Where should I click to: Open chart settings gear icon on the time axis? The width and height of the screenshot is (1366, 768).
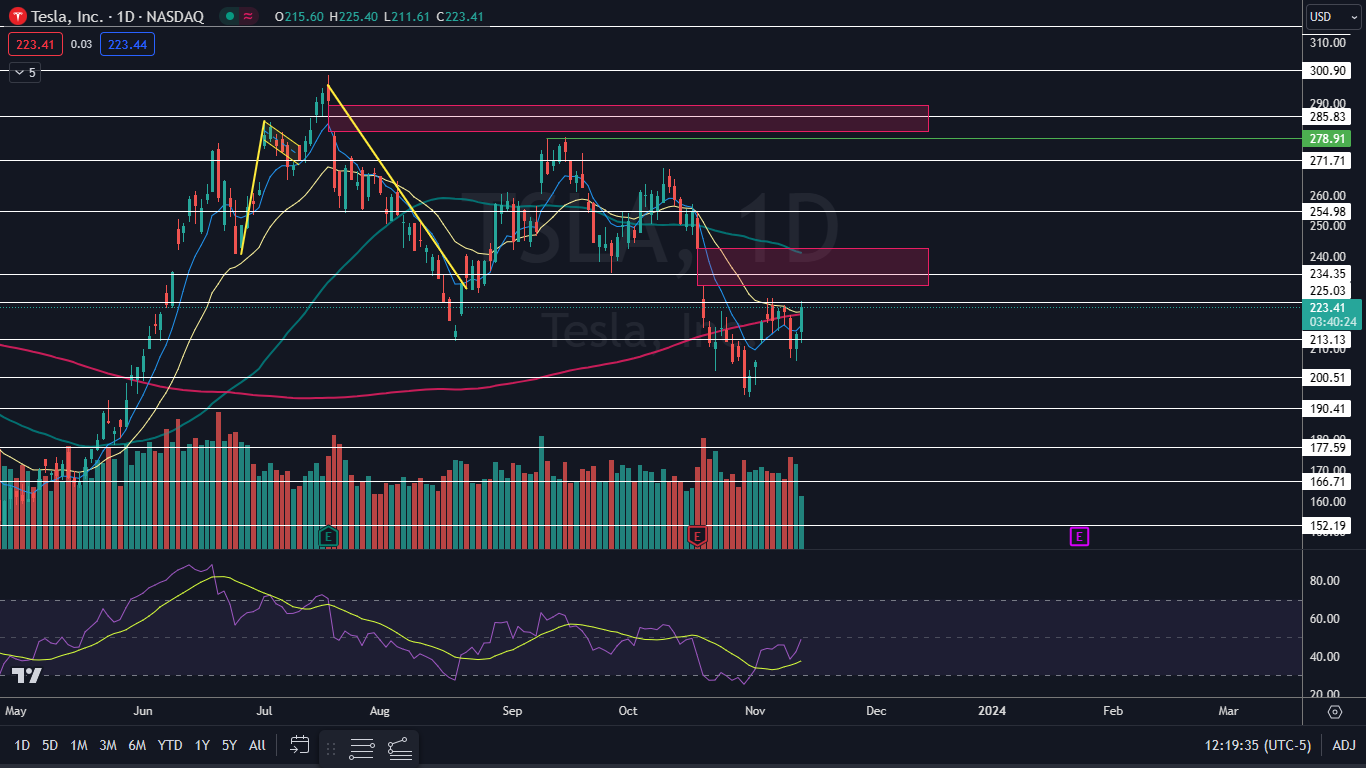click(x=1335, y=711)
